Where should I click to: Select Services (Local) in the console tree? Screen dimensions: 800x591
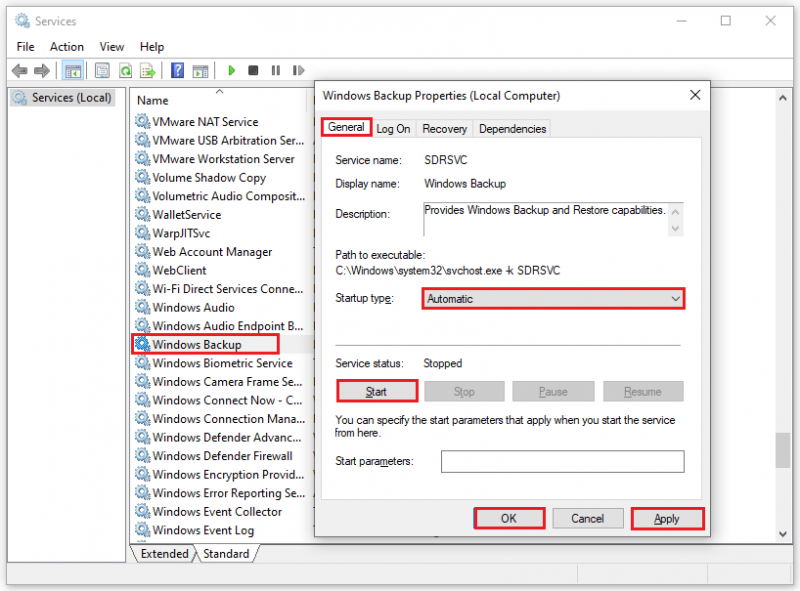pos(63,97)
